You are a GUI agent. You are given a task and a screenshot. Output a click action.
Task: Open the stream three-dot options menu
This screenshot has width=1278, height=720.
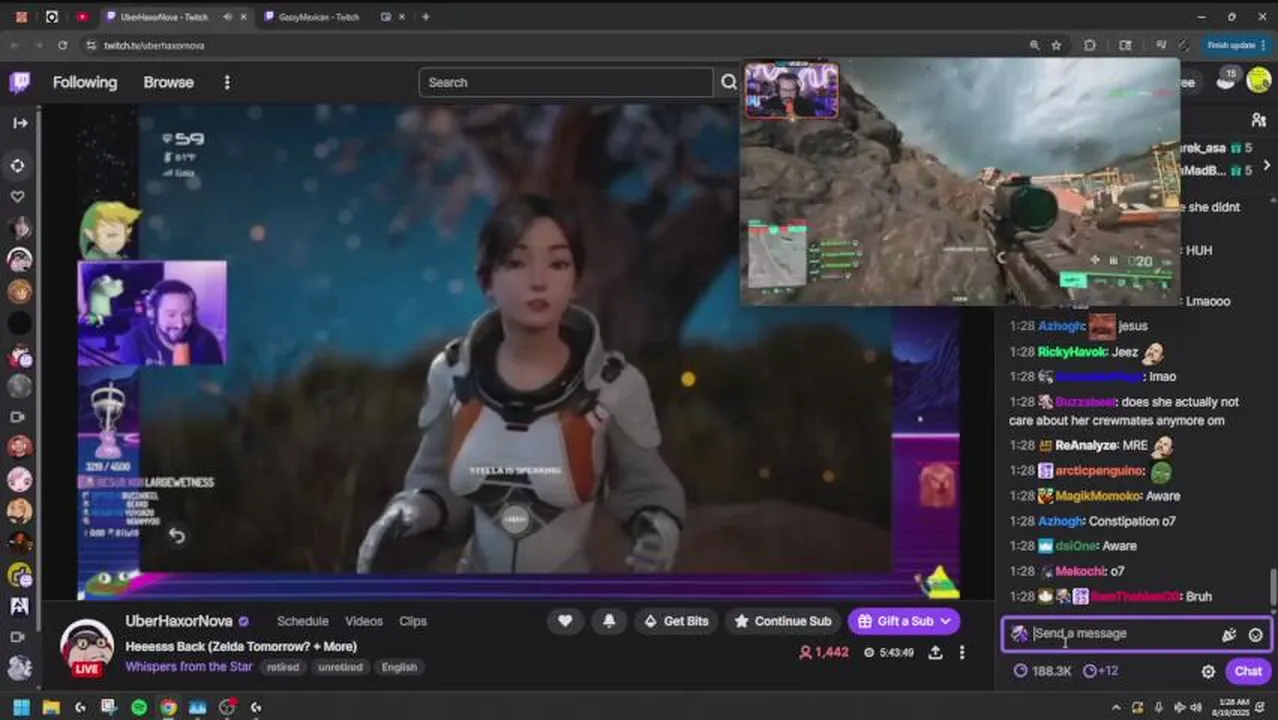coord(962,652)
